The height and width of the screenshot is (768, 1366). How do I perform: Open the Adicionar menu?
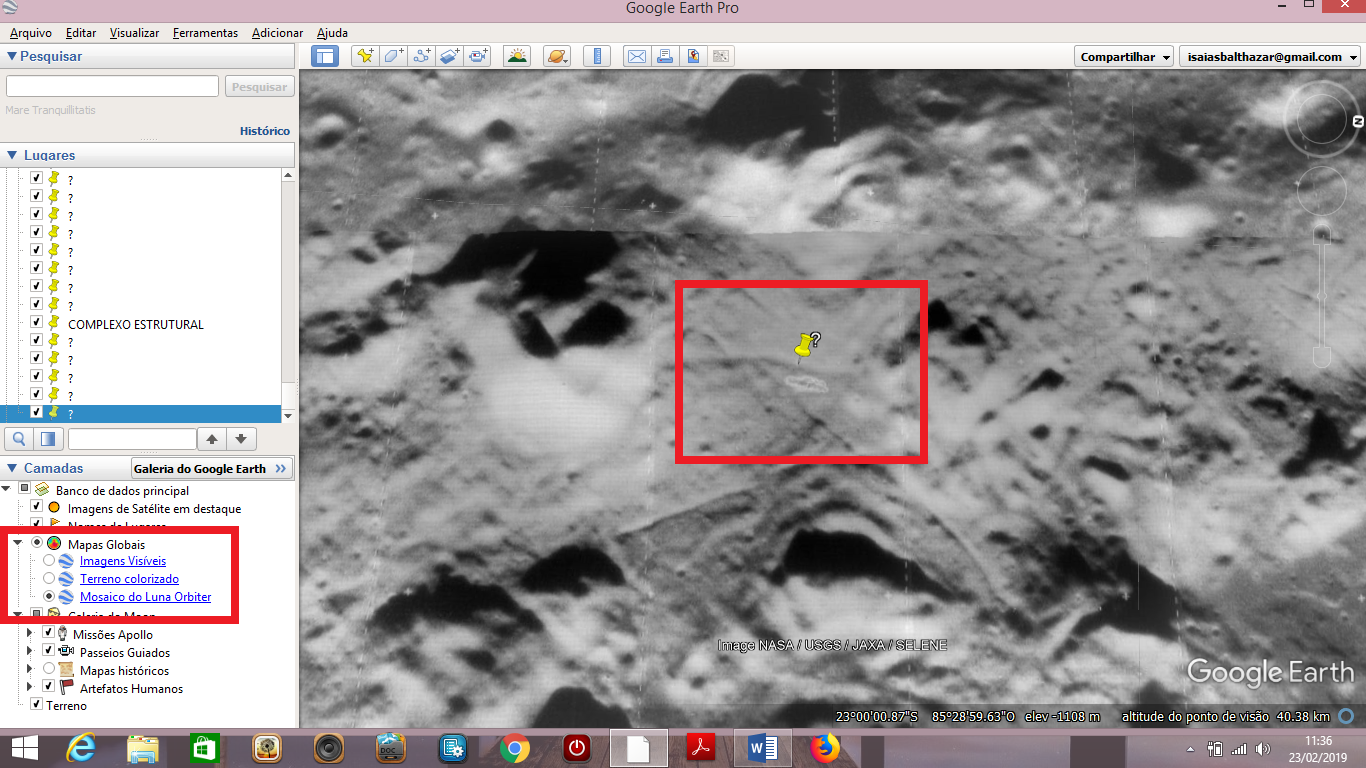click(x=278, y=33)
